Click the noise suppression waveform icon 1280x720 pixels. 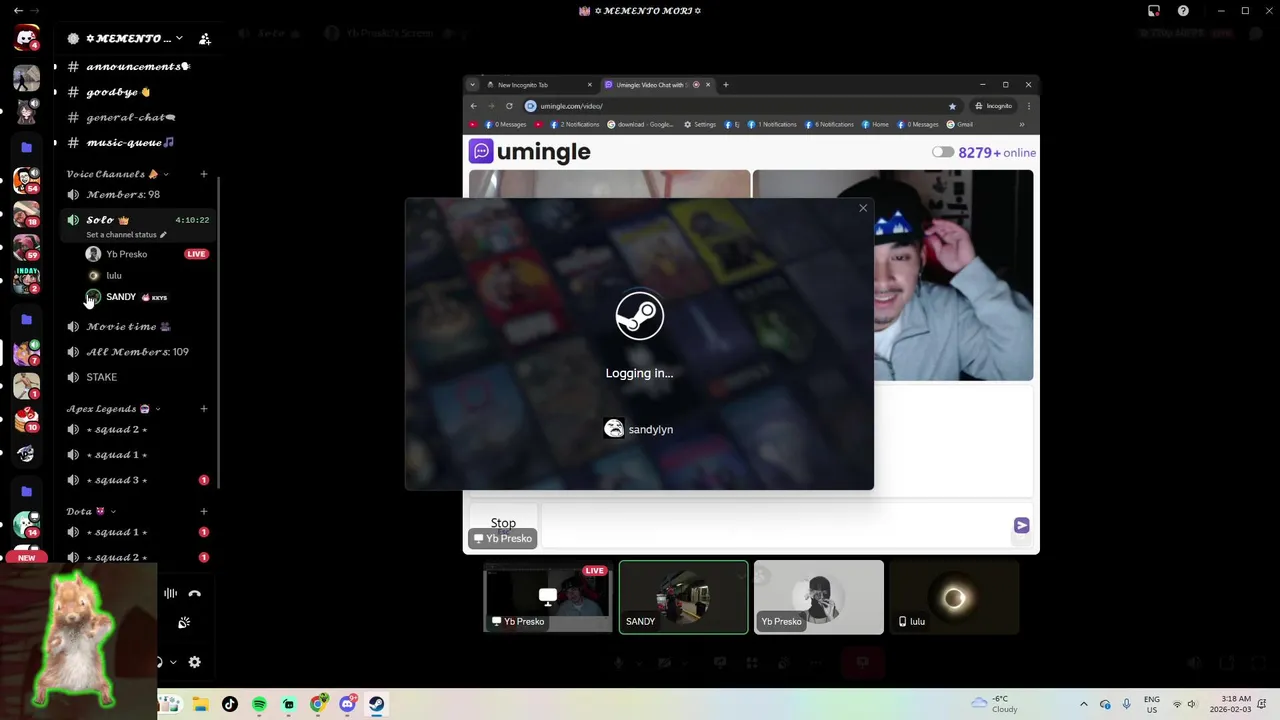[x=170, y=593]
